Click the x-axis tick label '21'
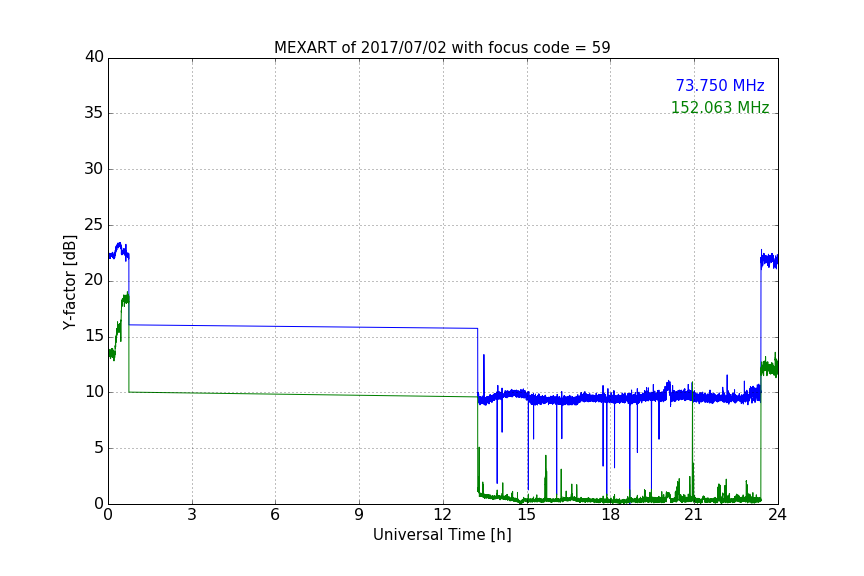This screenshot has height=576, width=864. [693, 515]
